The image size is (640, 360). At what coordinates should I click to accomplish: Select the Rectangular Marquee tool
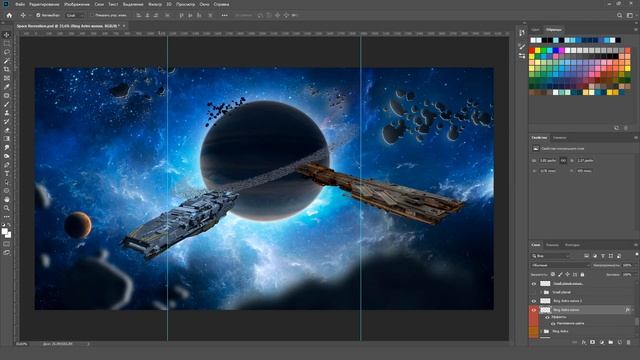[x=7, y=44]
